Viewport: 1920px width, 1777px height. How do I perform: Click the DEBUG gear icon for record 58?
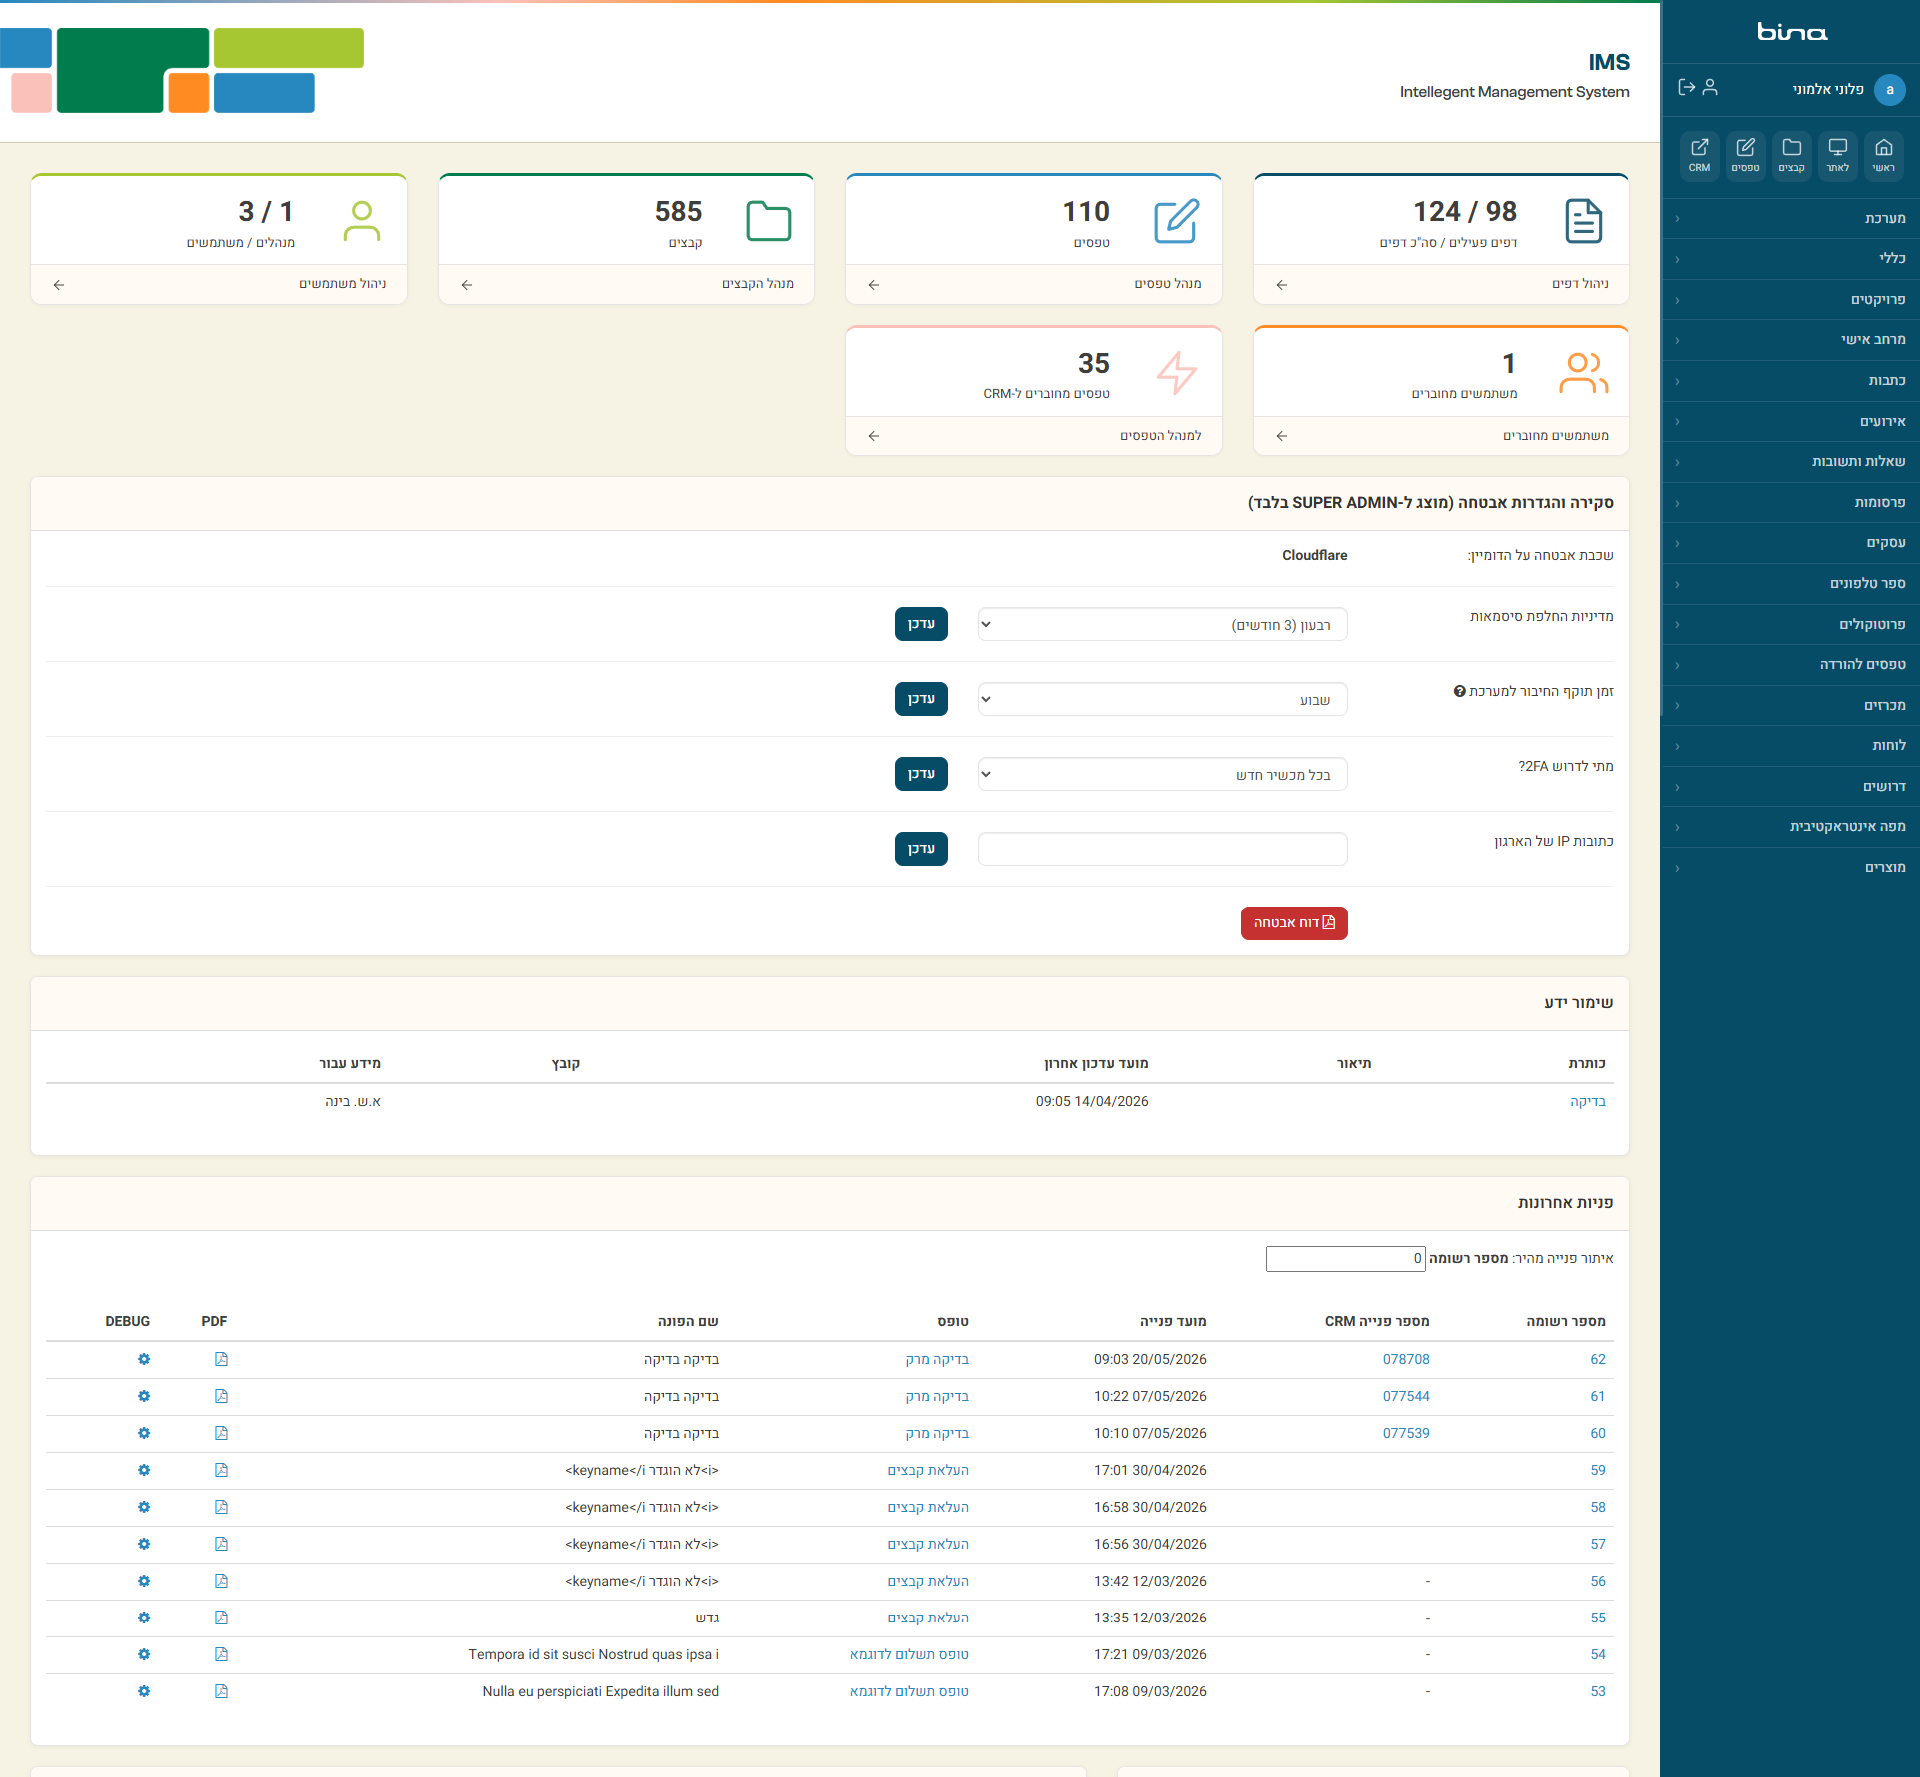[x=144, y=1507]
